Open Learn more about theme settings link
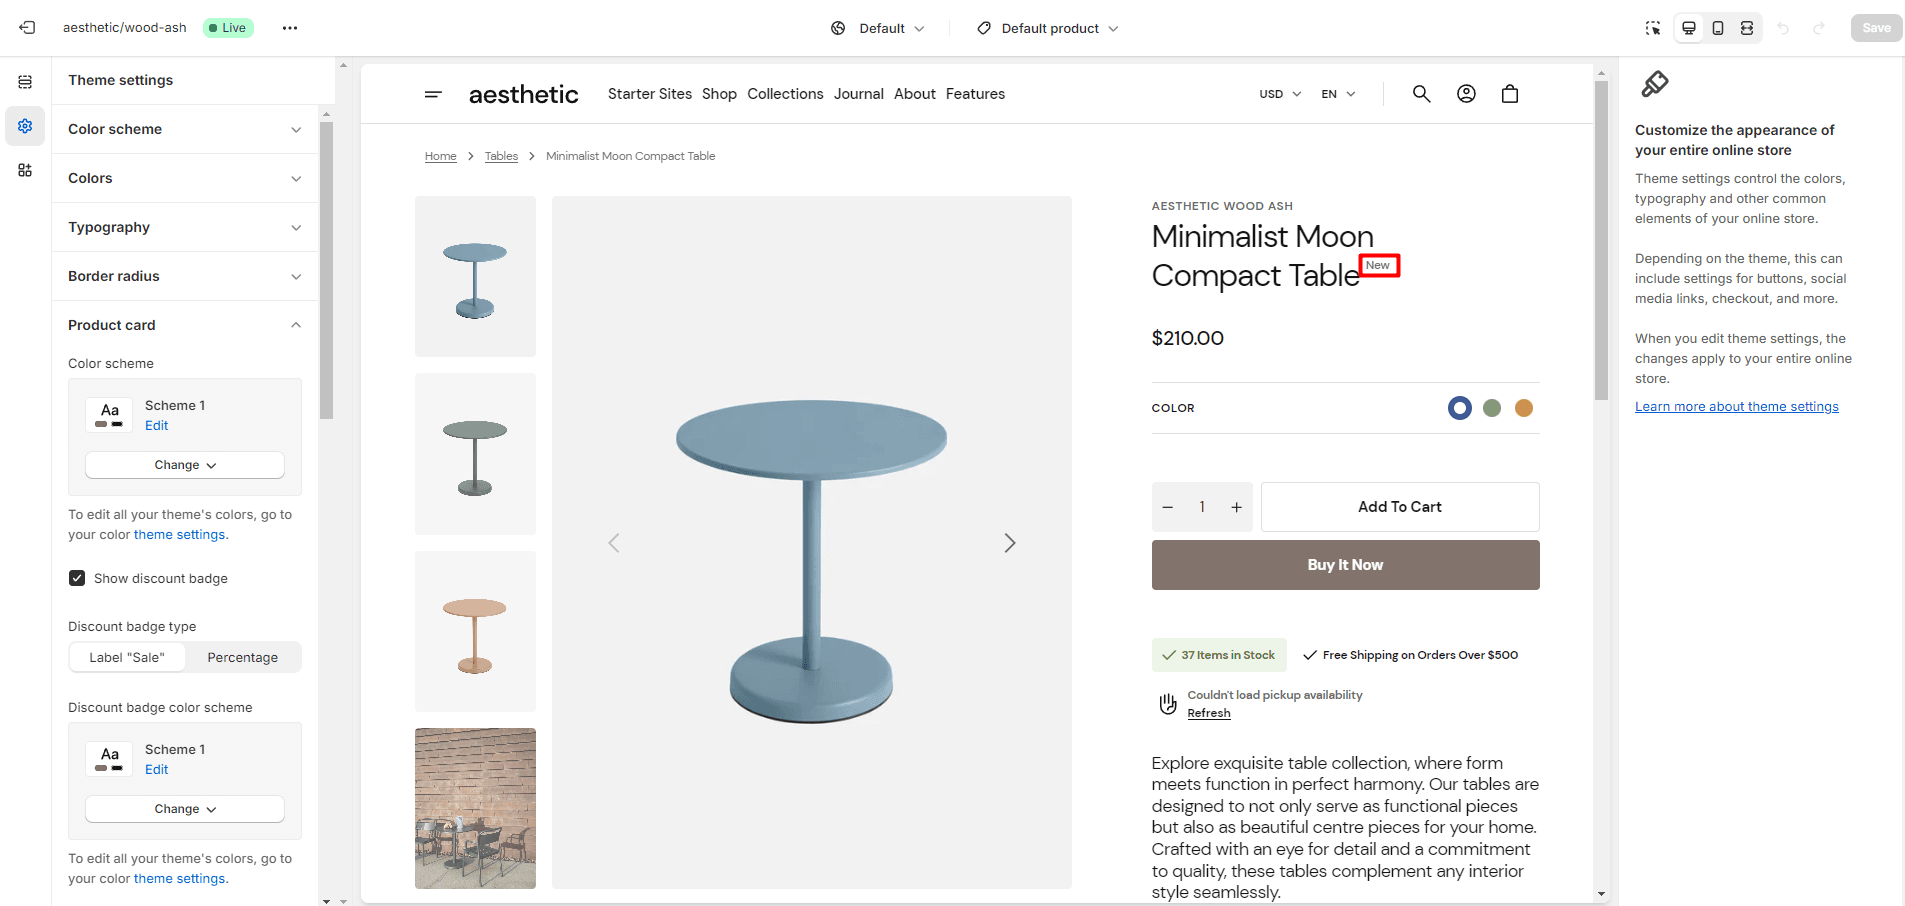This screenshot has width=1905, height=906. pyautogui.click(x=1736, y=407)
